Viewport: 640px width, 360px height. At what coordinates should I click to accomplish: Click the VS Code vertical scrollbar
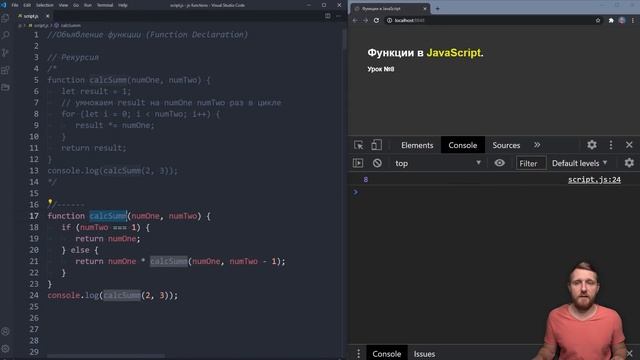pos(344,39)
